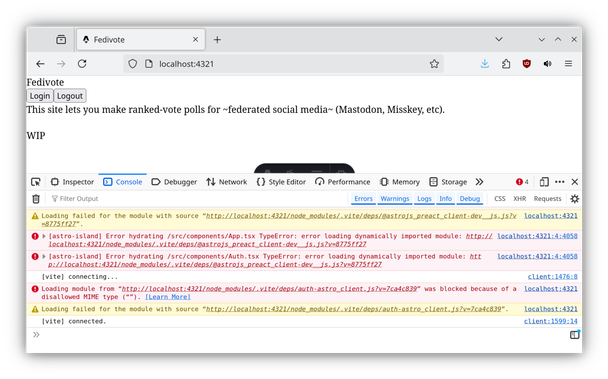
Task: Click the Login button
Action: [40, 96]
